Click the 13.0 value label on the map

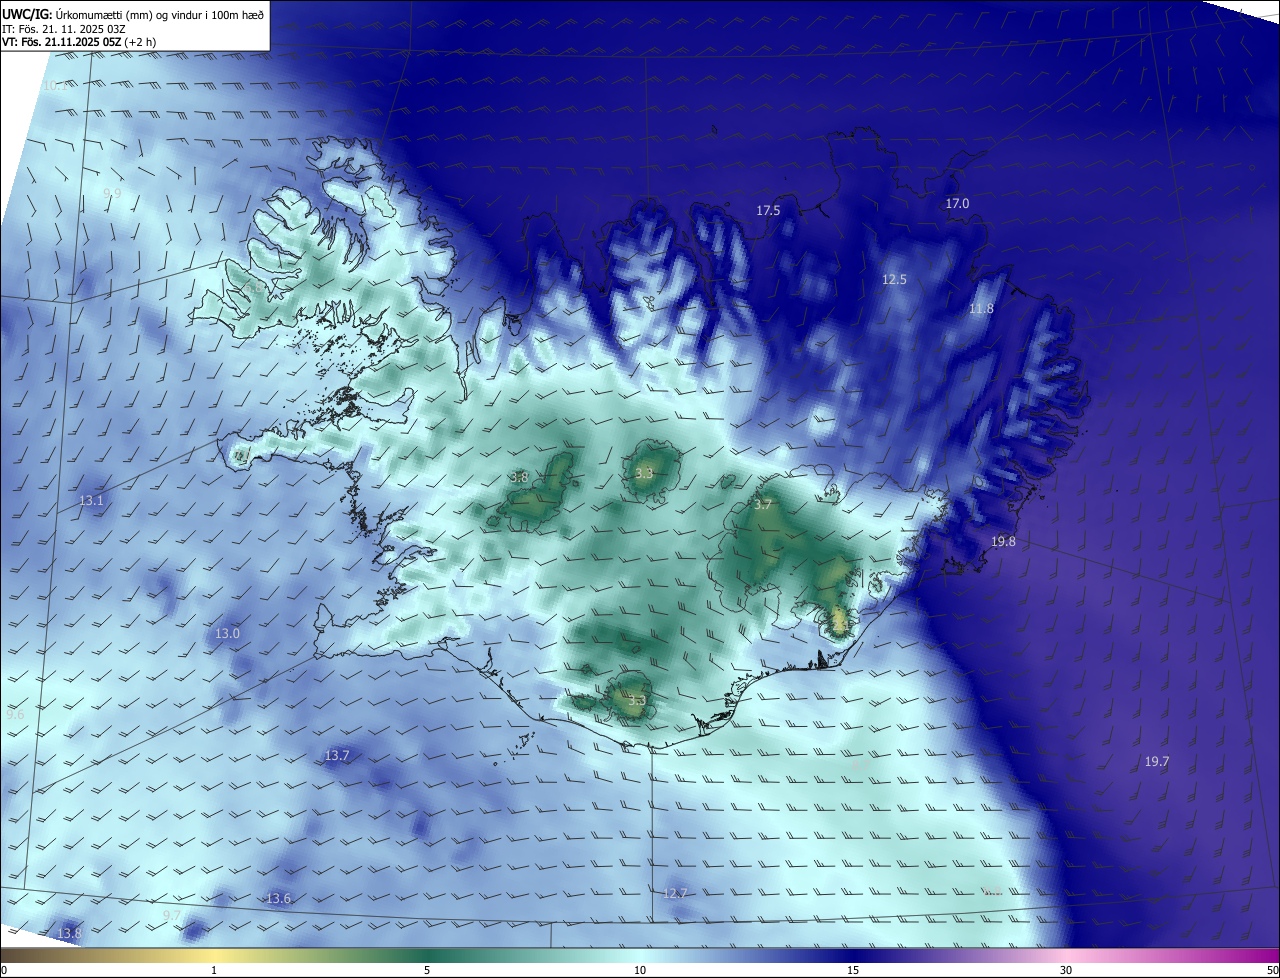tap(227, 634)
